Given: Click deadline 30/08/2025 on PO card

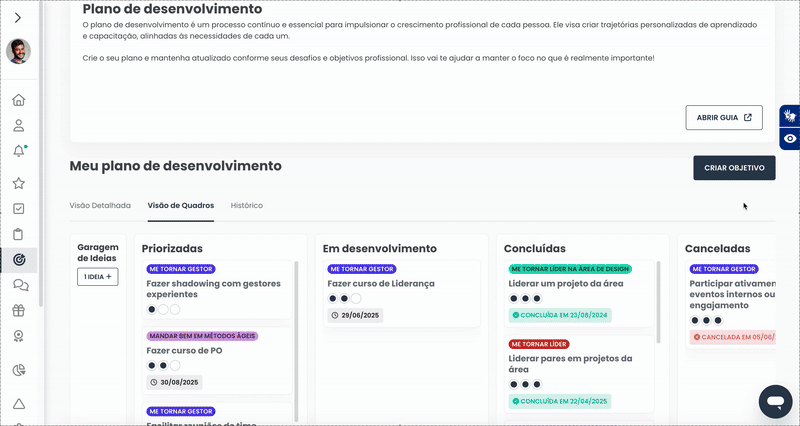Looking at the screenshot, I should click(x=174, y=382).
